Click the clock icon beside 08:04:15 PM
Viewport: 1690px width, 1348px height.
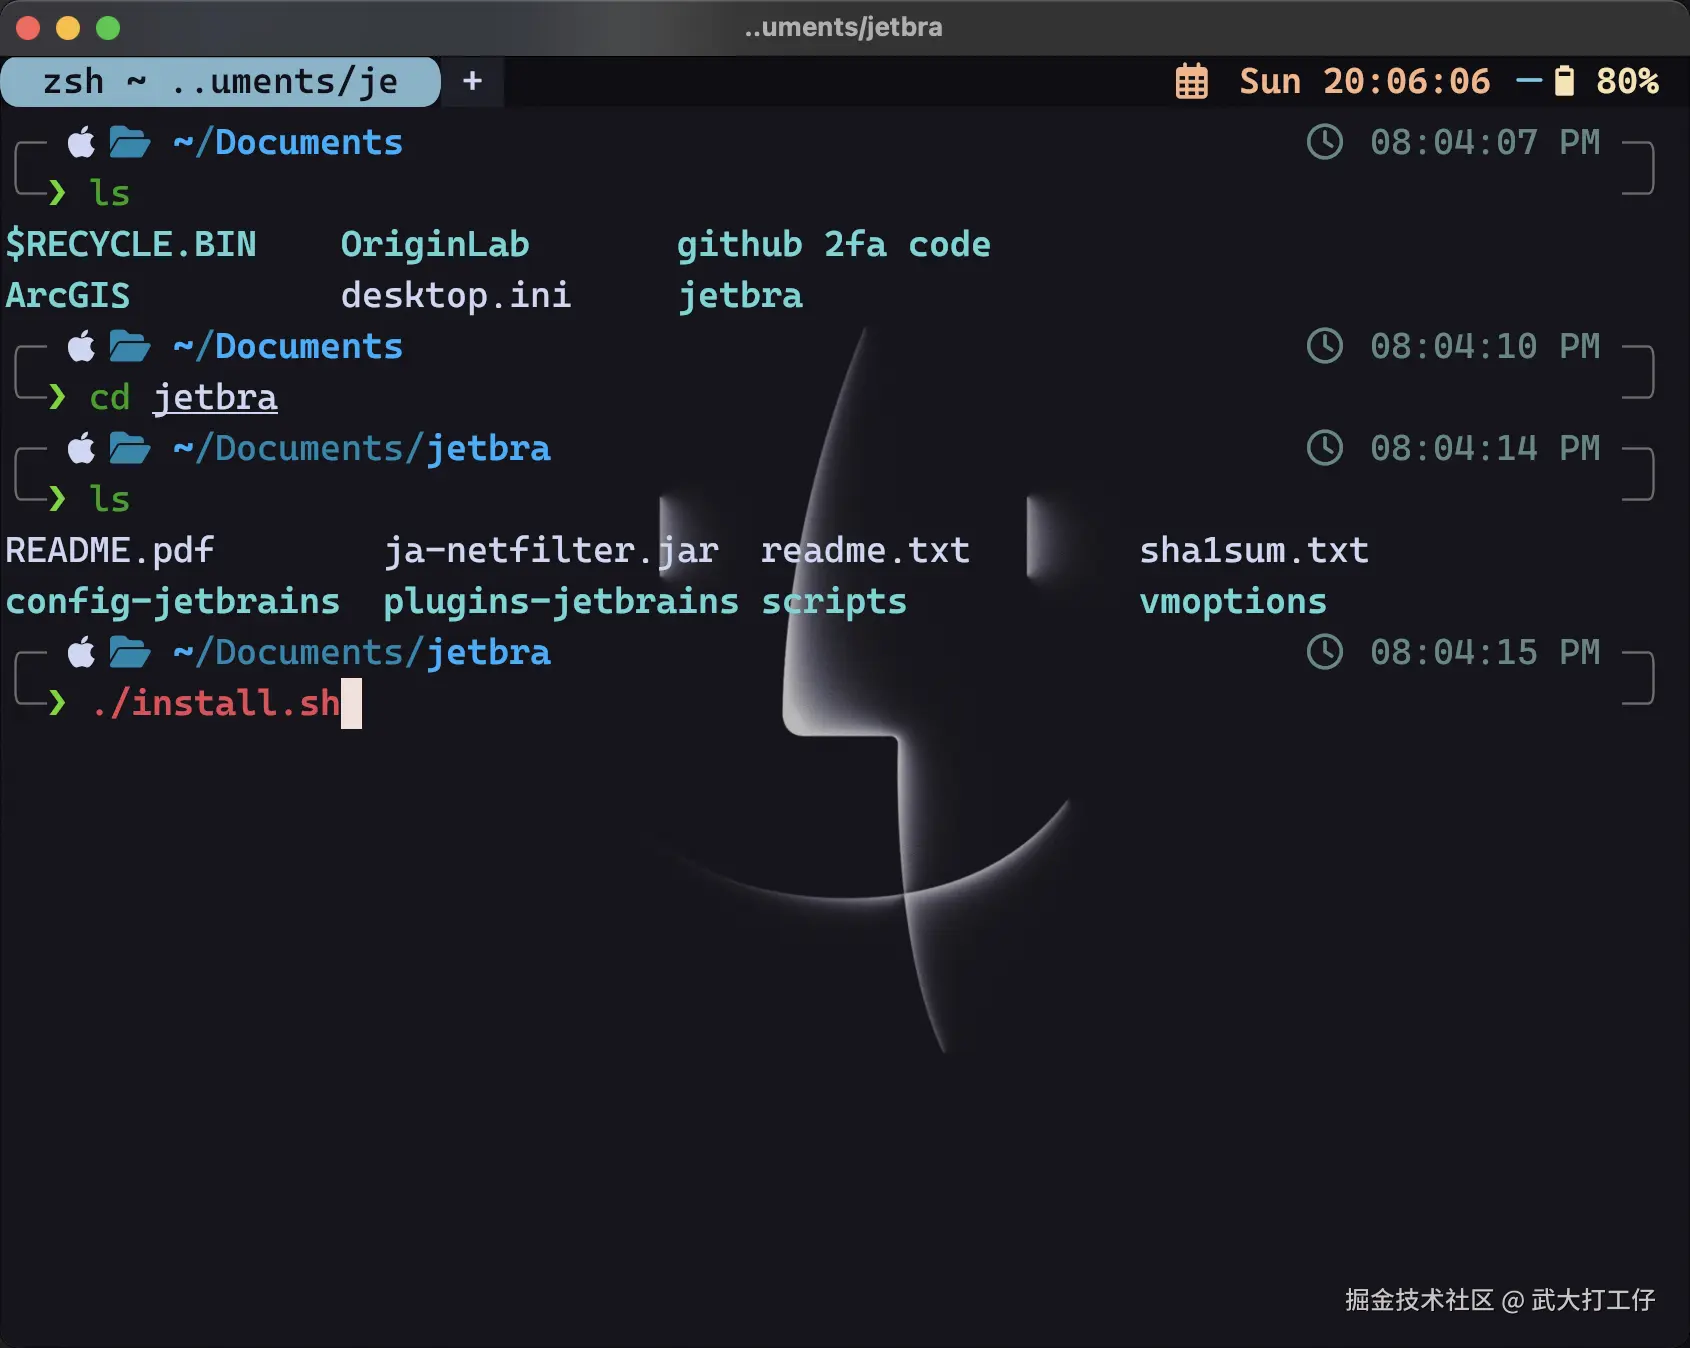point(1325,652)
